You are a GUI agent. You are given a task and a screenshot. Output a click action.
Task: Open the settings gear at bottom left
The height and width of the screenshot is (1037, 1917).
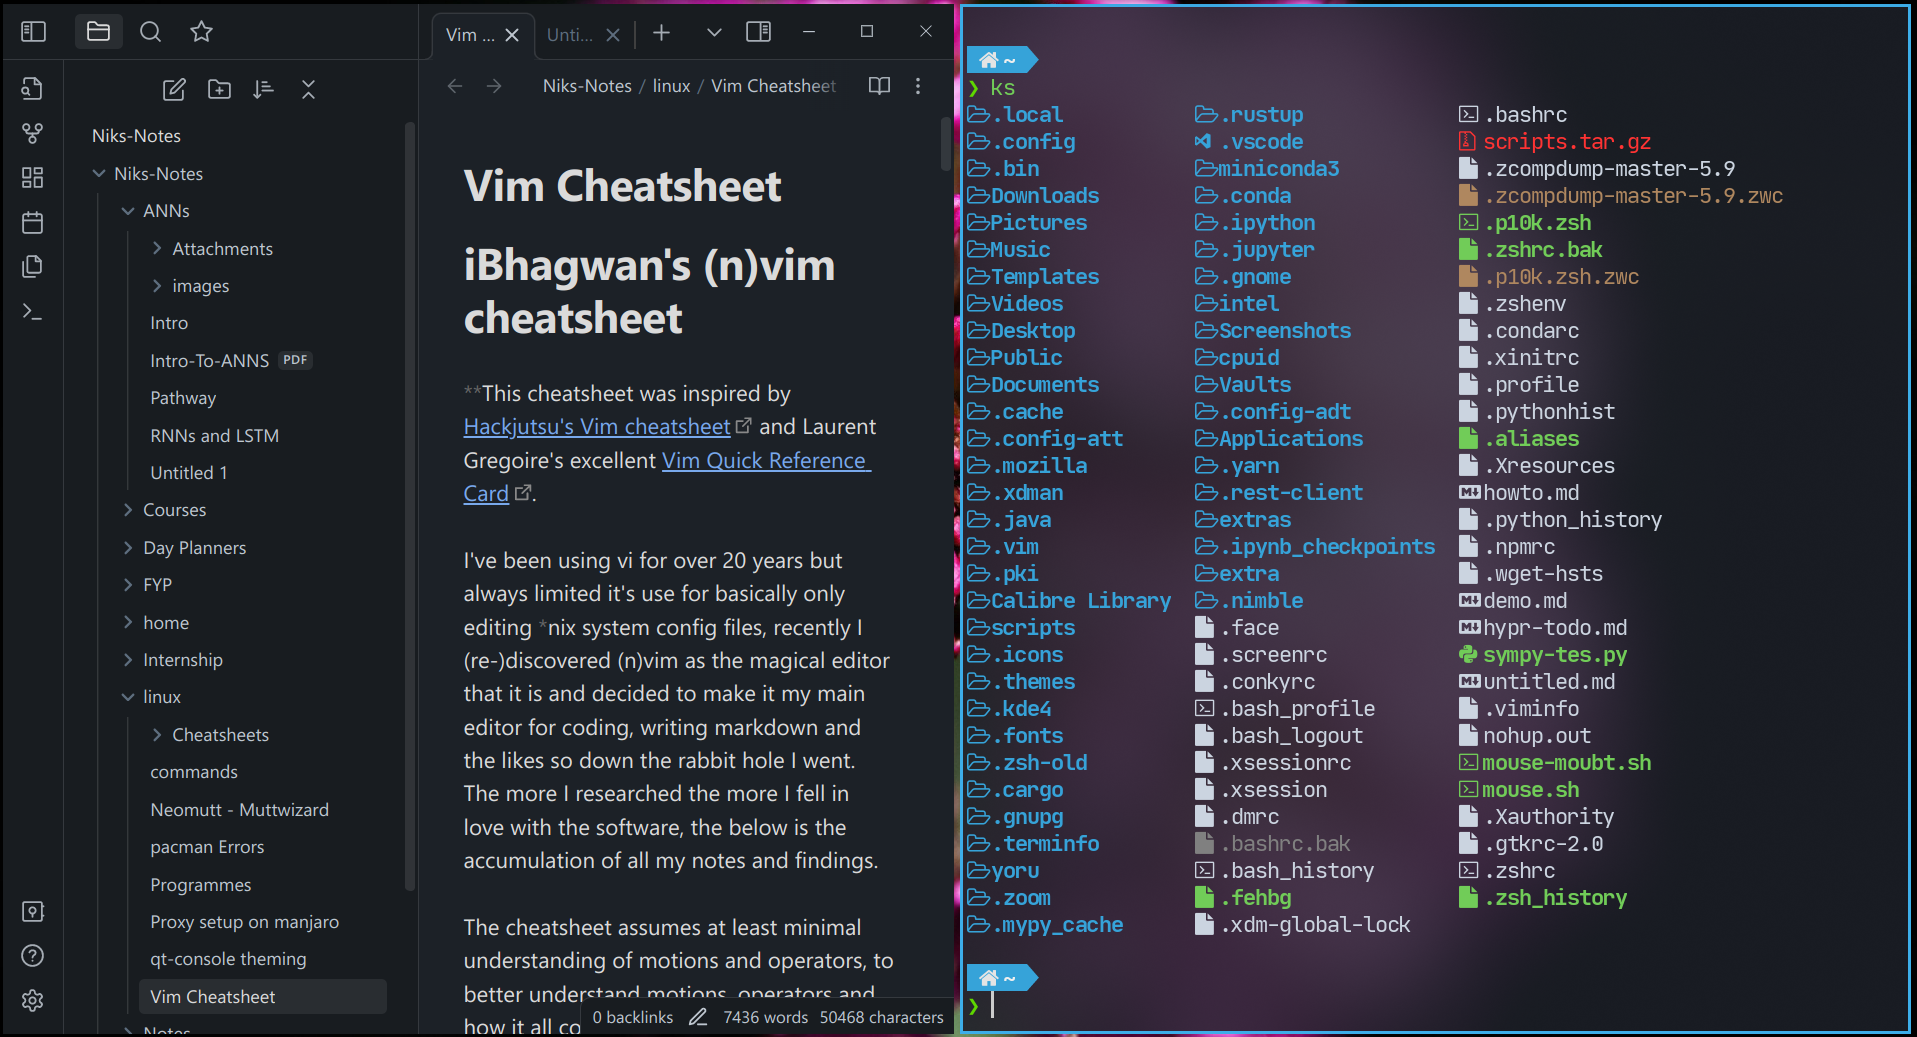[32, 1000]
